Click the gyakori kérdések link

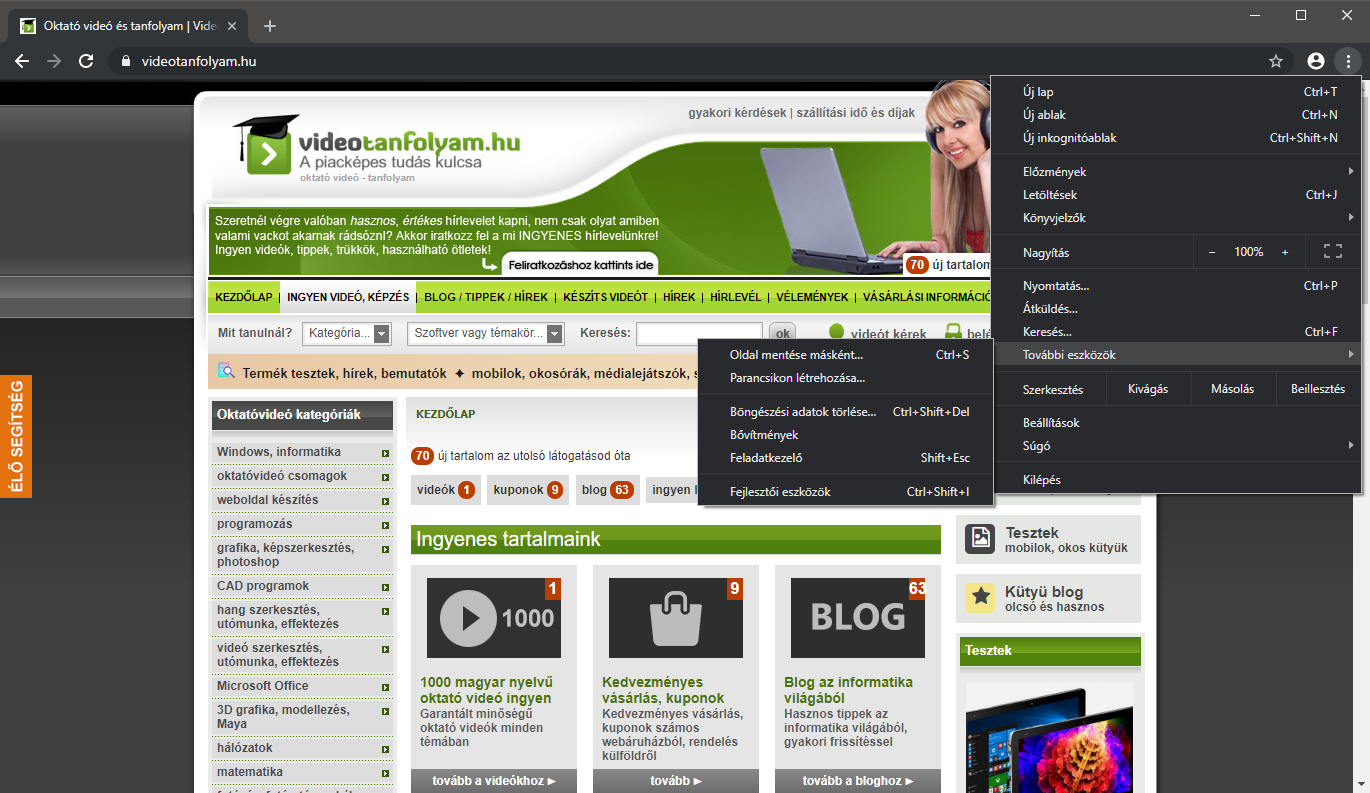pyautogui.click(x=737, y=113)
